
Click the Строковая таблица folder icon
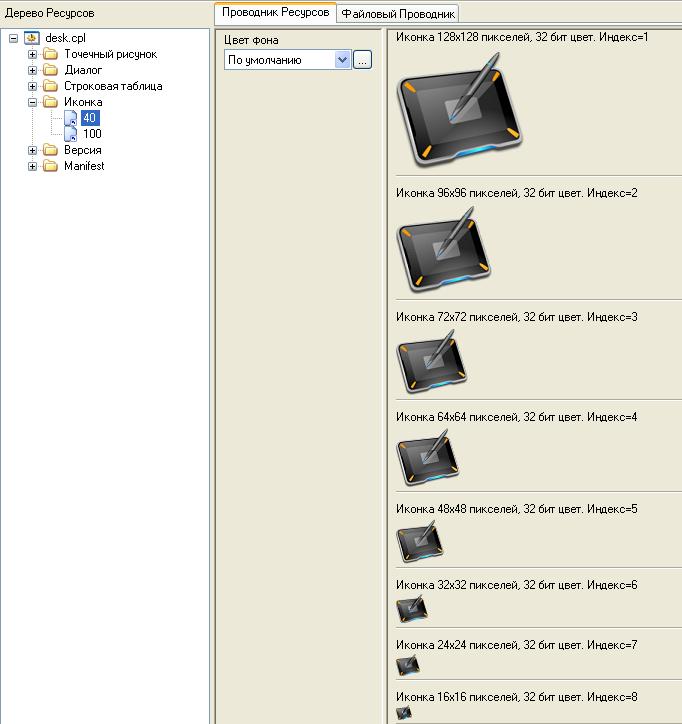pyautogui.click(x=50, y=86)
